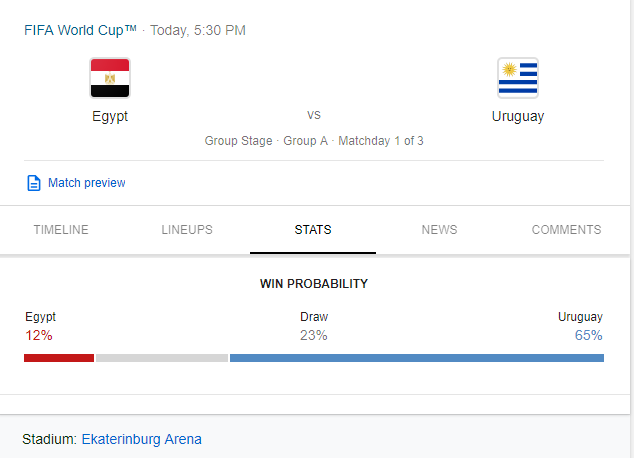Click the Draw 23% percentage
Viewport: 634px width, 458px height.
[x=314, y=335]
